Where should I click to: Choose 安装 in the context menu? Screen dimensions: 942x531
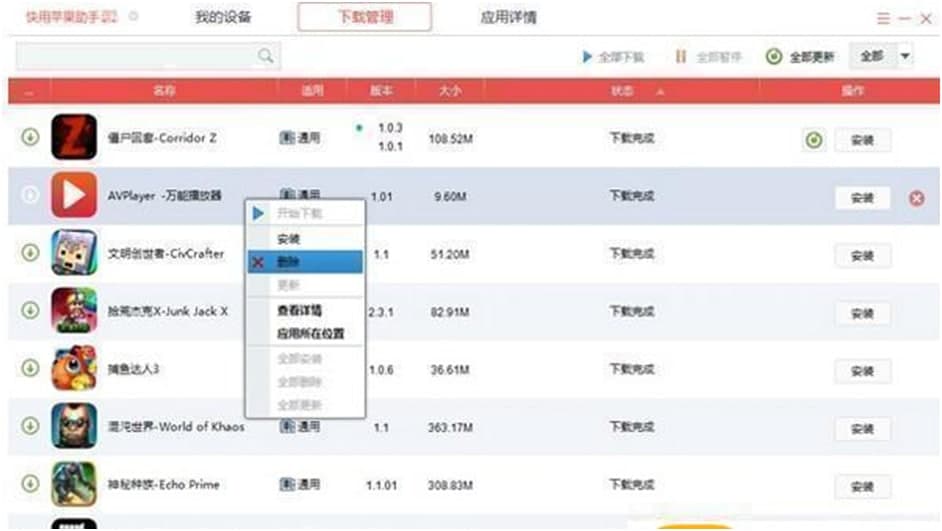pos(306,239)
